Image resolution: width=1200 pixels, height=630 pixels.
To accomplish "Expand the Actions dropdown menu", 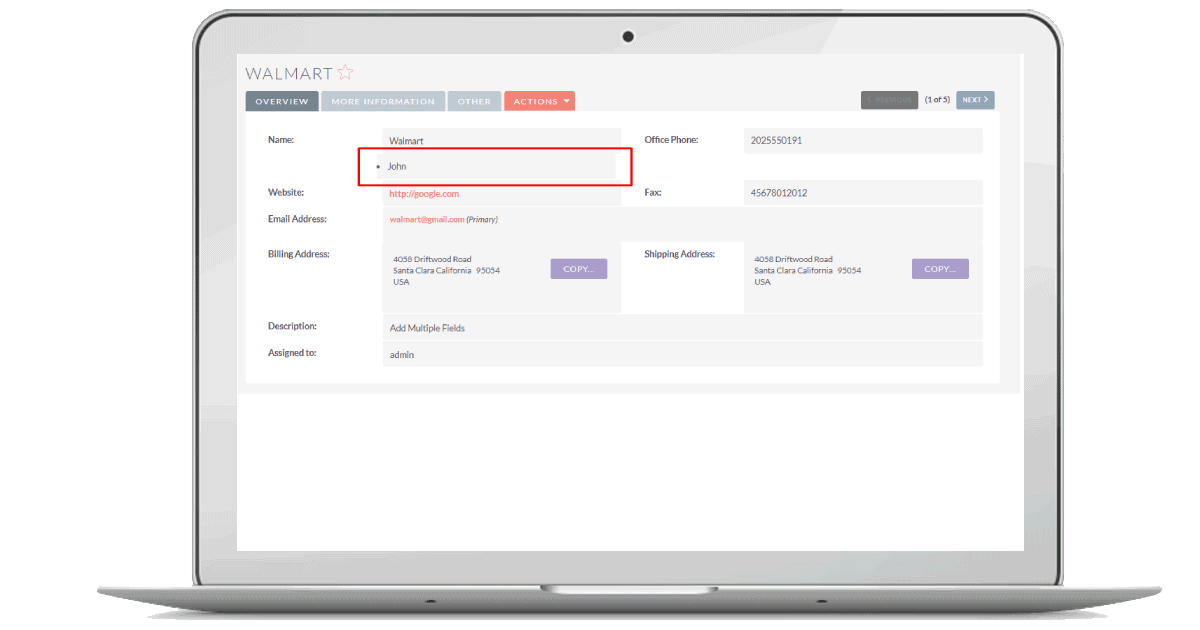I will pos(539,101).
